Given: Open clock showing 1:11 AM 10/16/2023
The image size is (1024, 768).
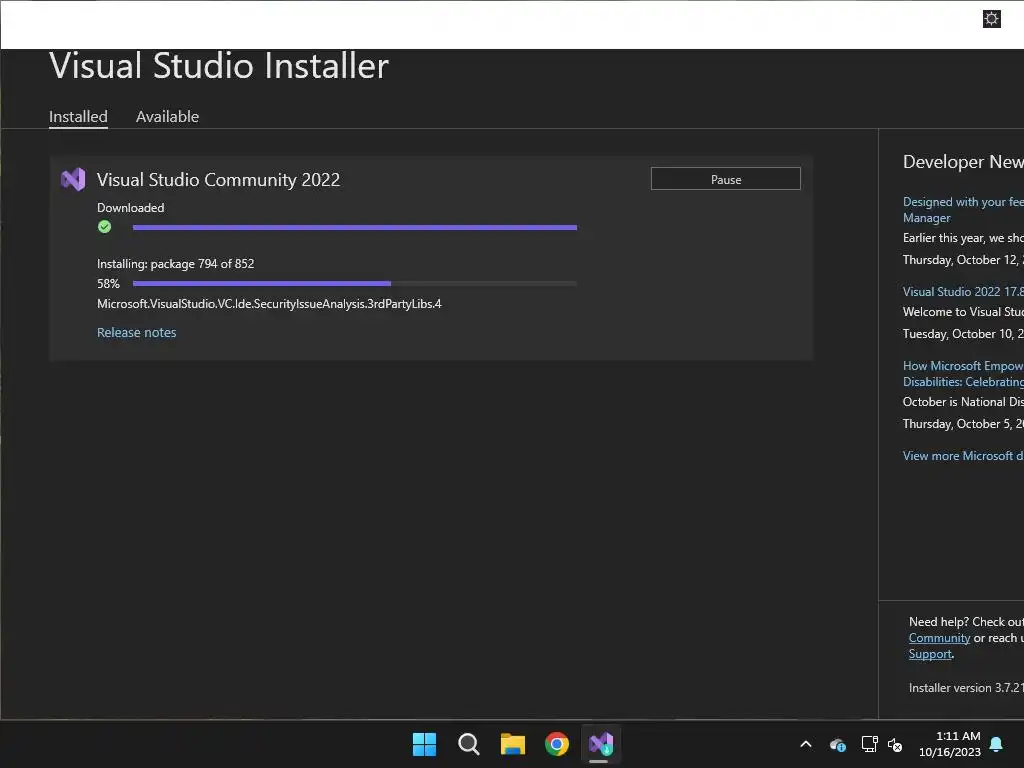Looking at the screenshot, I should pyautogui.click(x=950, y=744).
